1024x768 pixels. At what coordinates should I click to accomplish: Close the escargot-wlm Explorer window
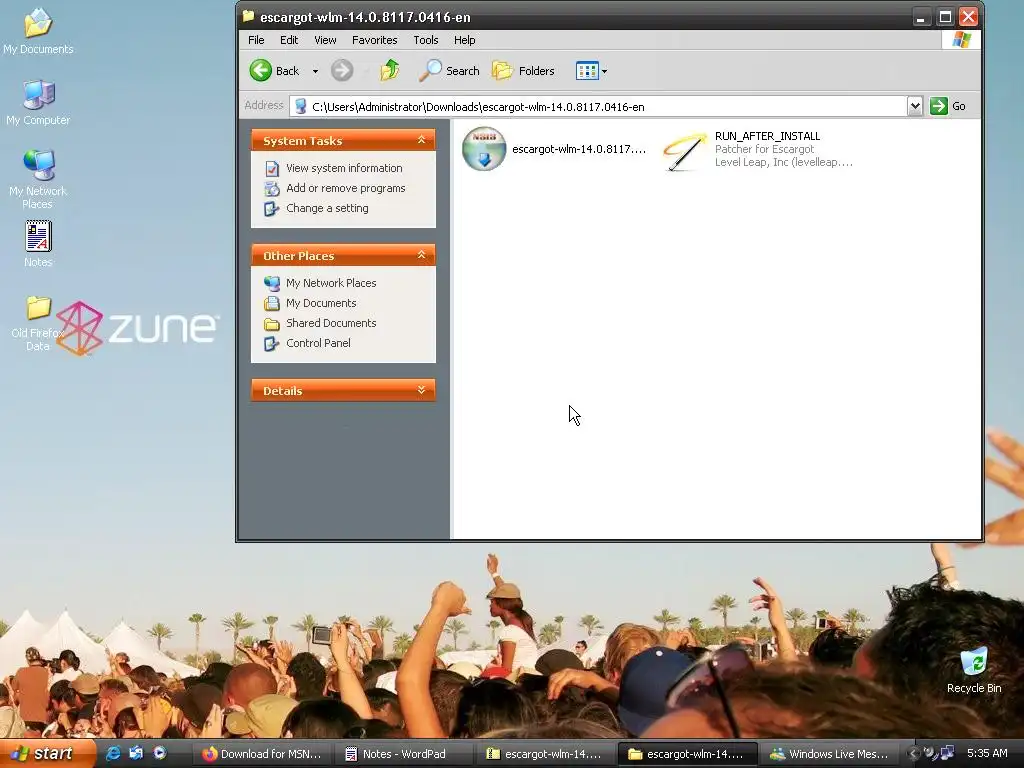point(968,16)
